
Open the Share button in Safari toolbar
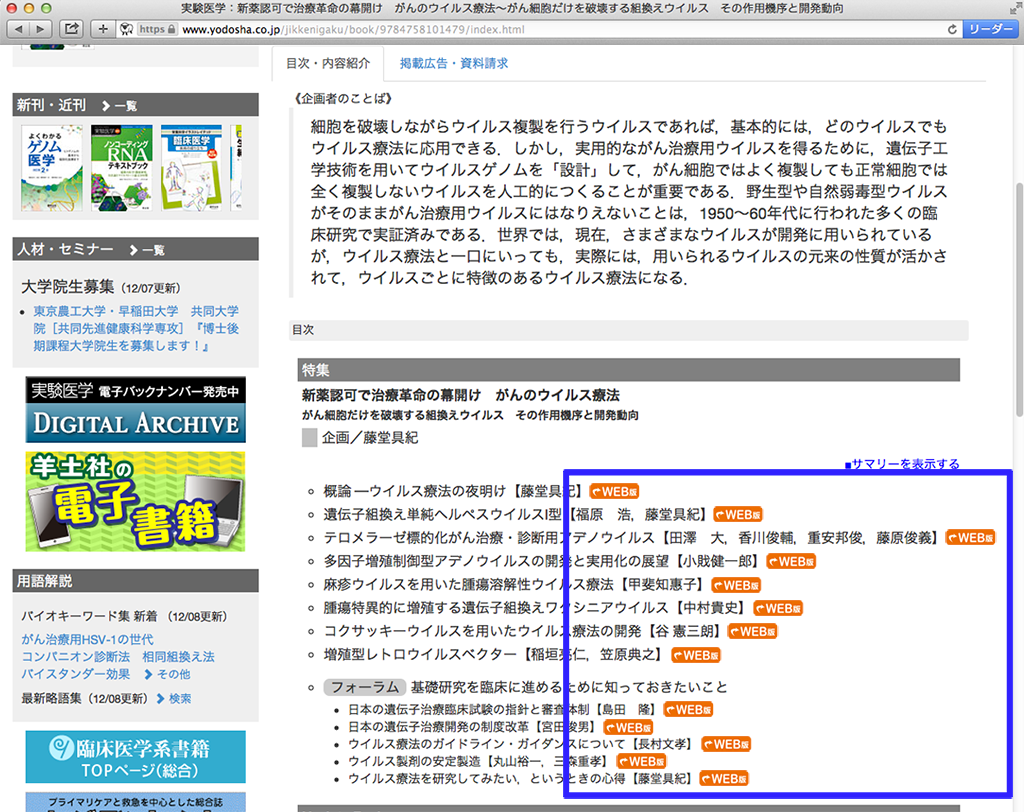[73, 29]
